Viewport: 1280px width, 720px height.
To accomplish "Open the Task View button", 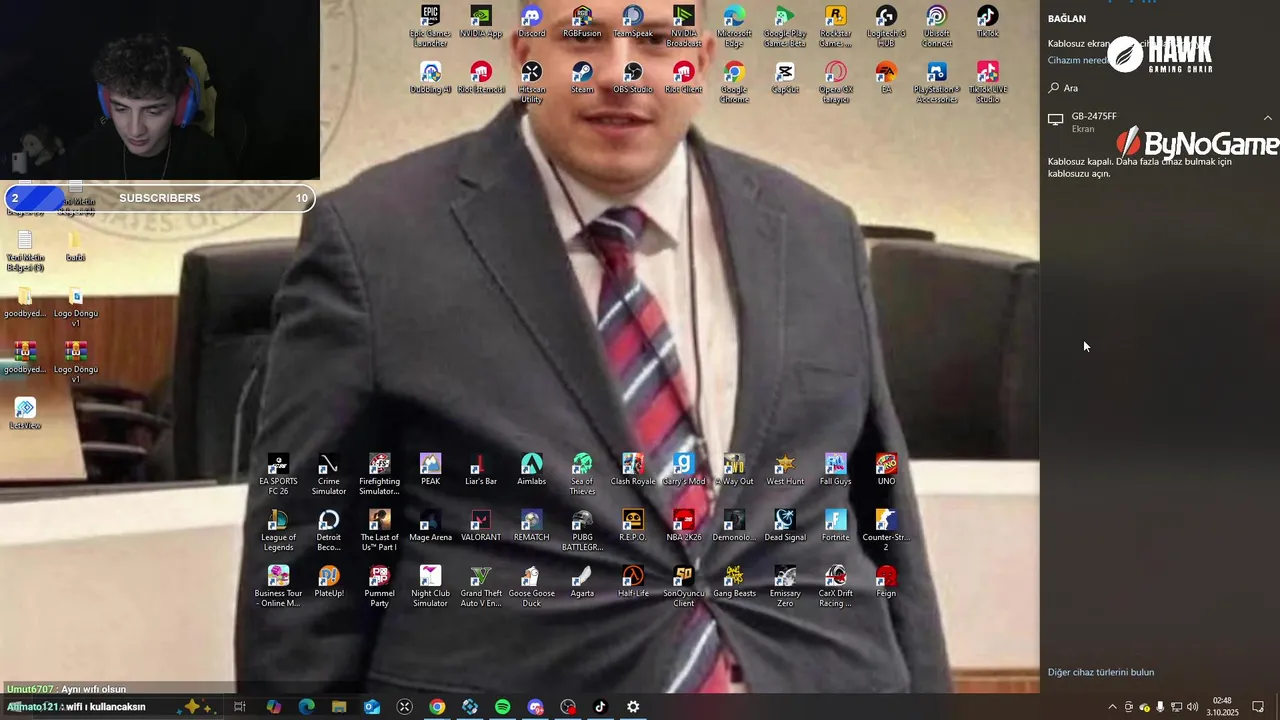I will click(x=240, y=707).
